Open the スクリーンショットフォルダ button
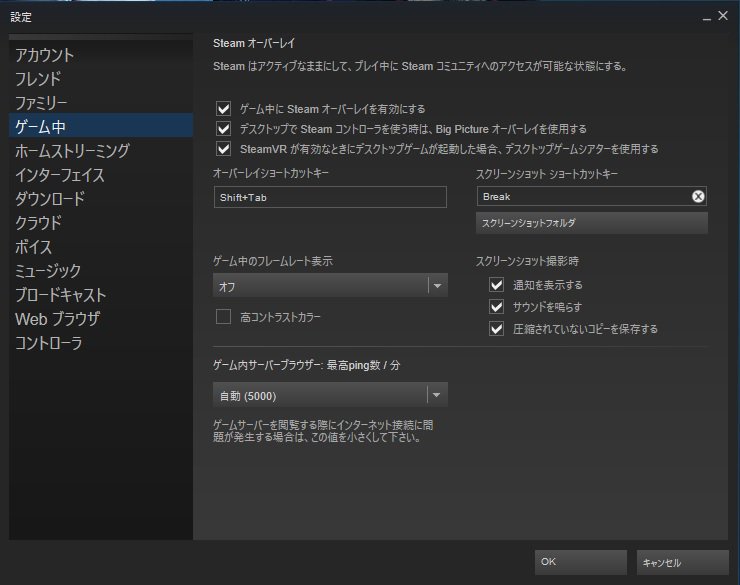 [592, 223]
